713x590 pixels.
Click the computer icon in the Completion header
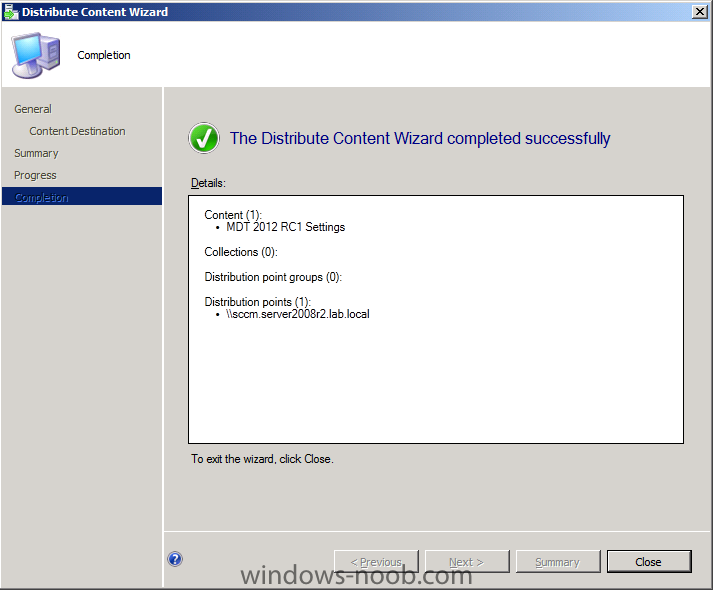pyautogui.click(x=35, y=55)
